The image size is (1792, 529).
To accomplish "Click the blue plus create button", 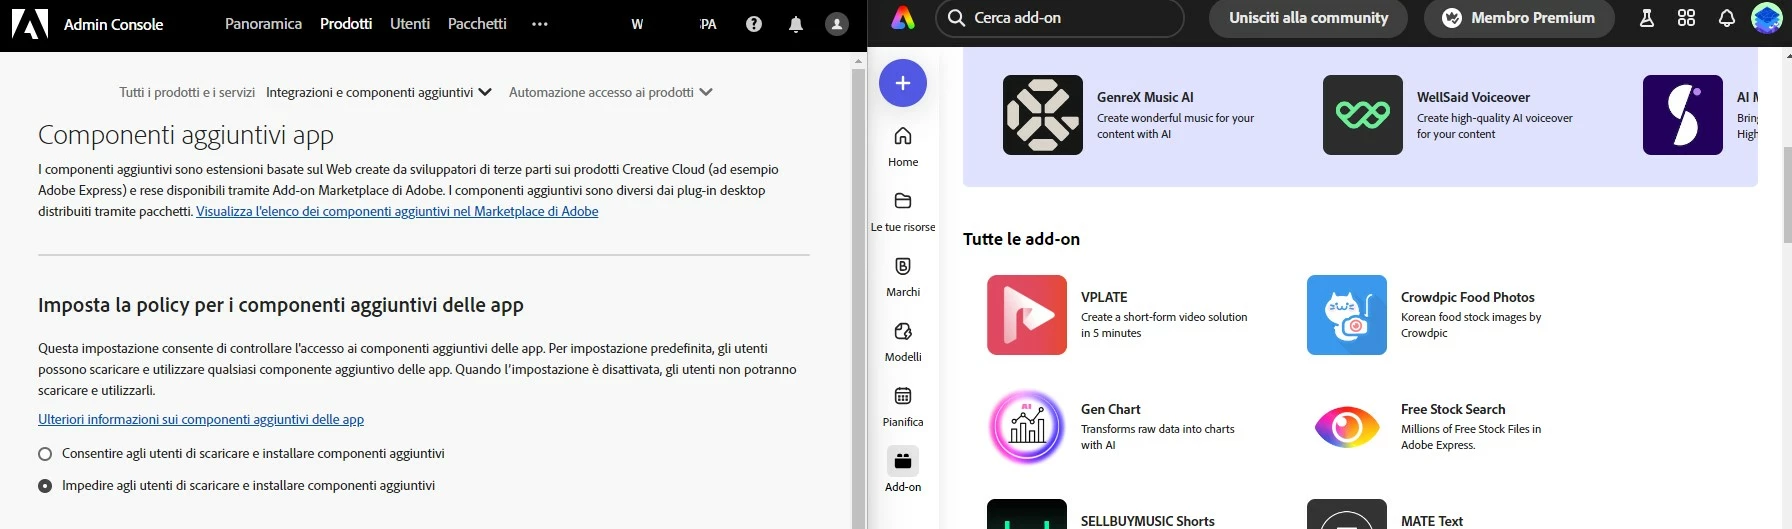I will [x=903, y=83].
